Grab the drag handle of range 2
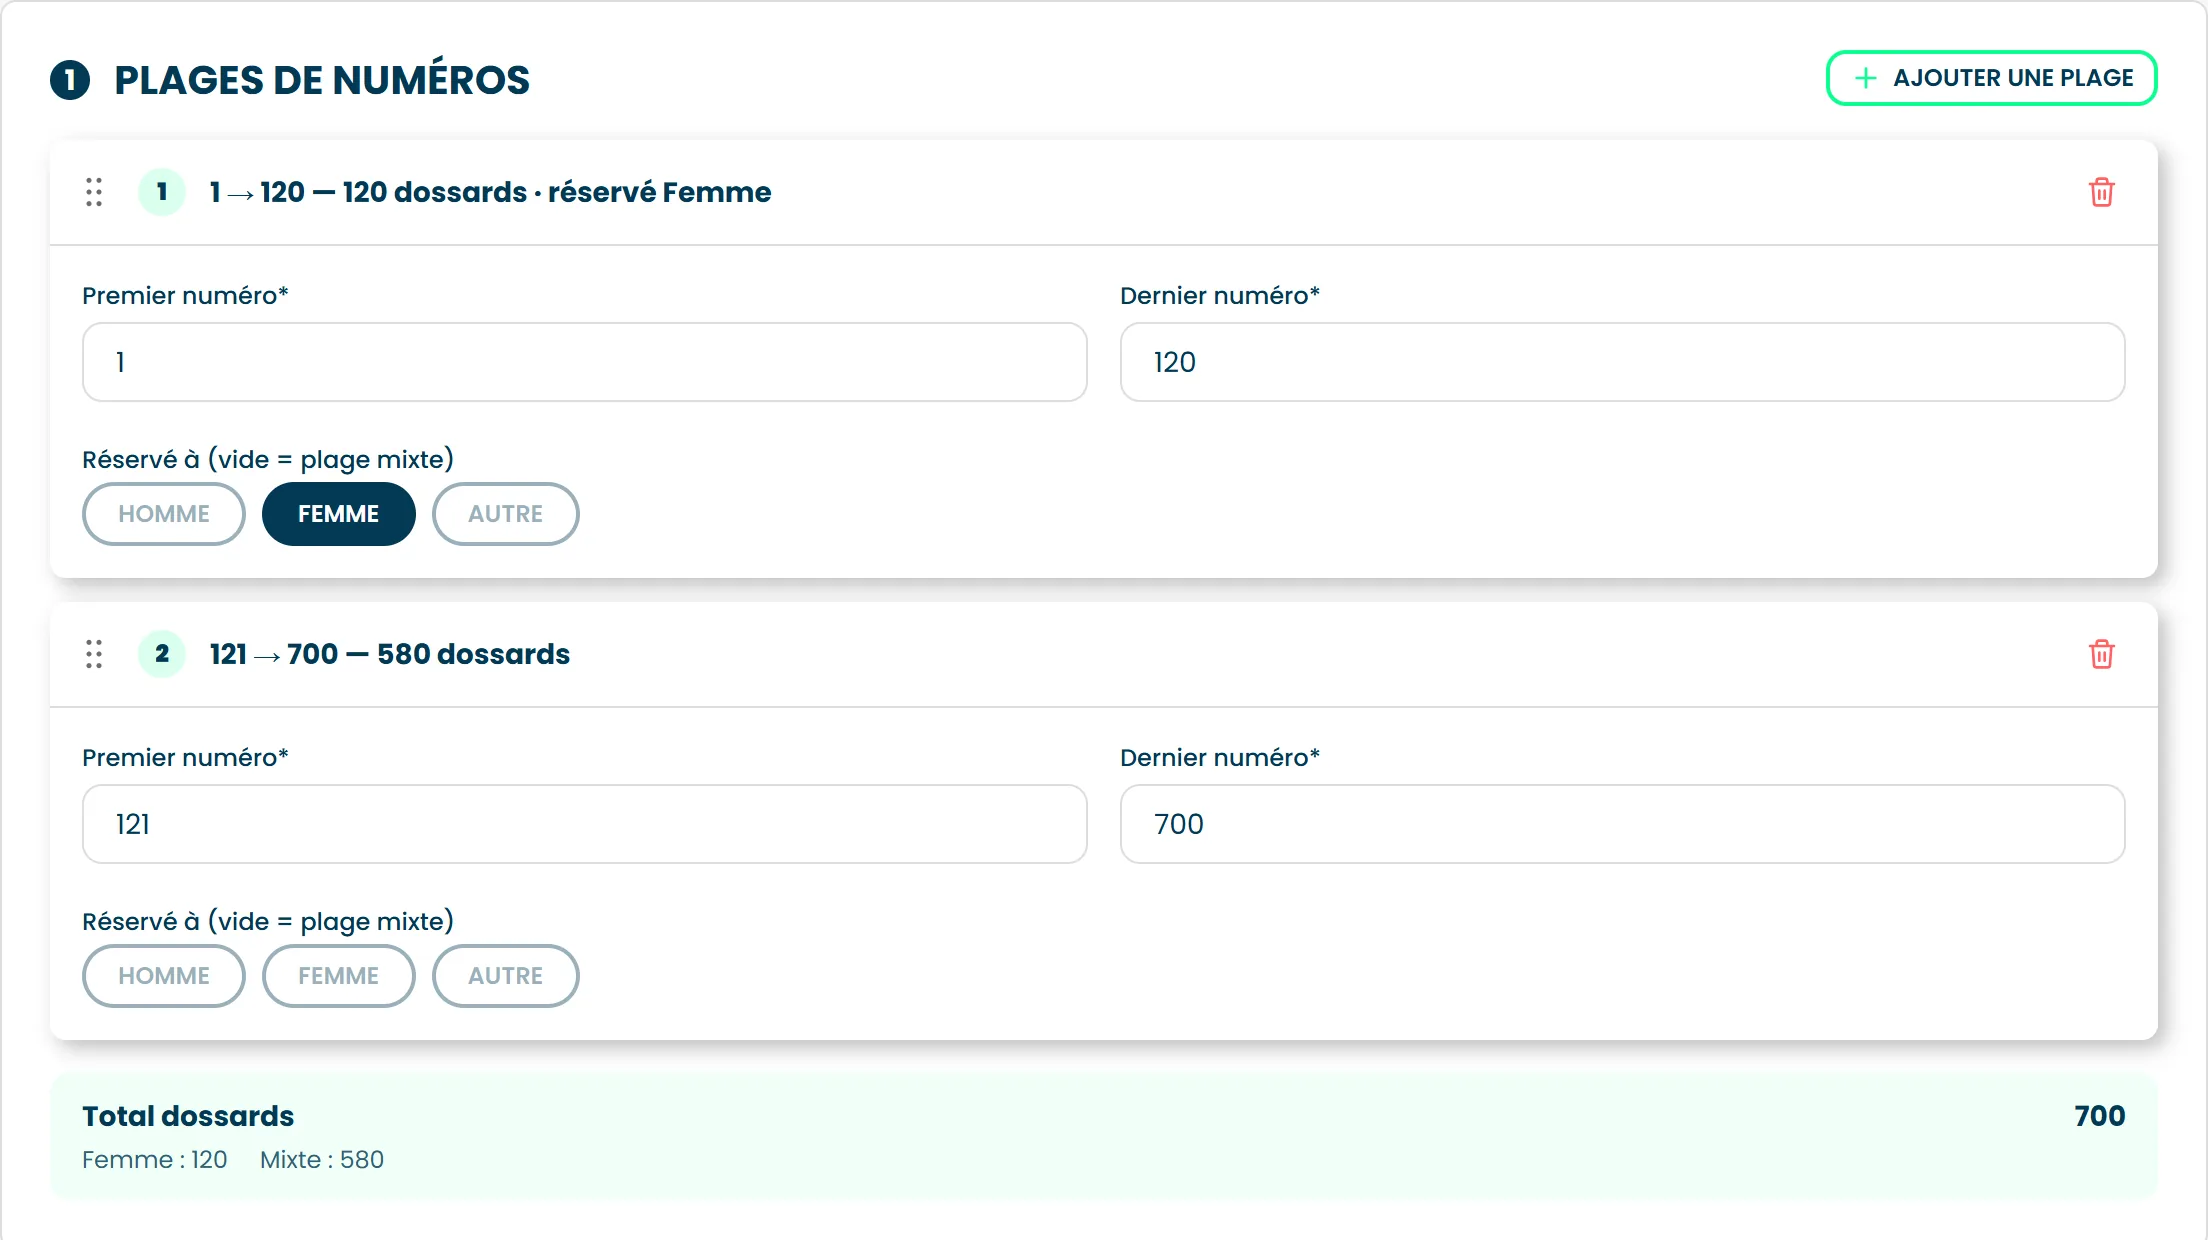 click(94, 654)
